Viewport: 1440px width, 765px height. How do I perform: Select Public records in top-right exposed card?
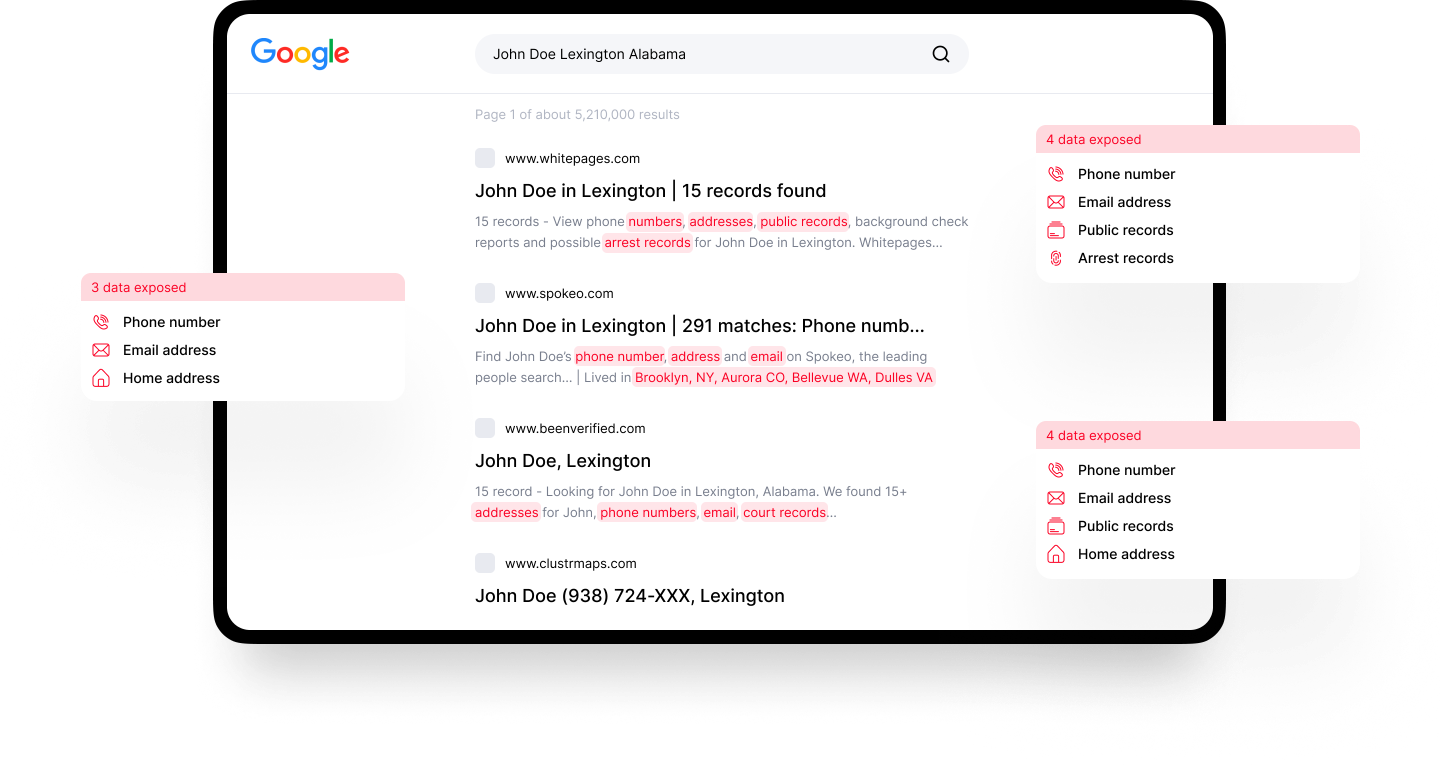coord(1125,230)
